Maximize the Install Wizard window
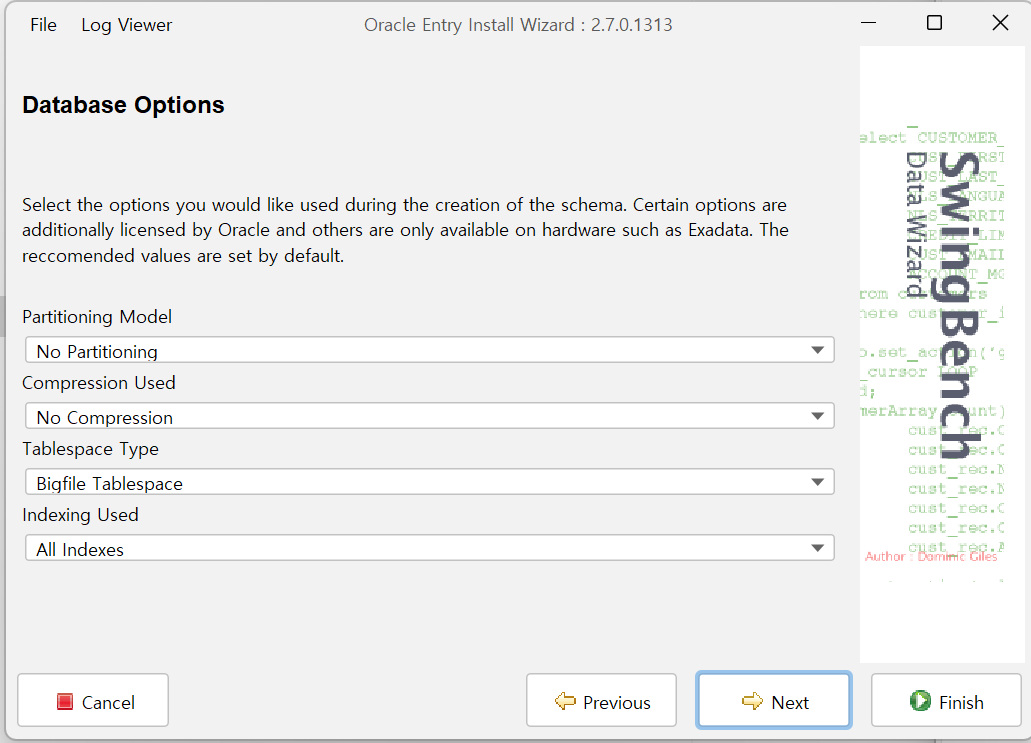This screenshot has width=1031, height=743. [x=934, y=23]
